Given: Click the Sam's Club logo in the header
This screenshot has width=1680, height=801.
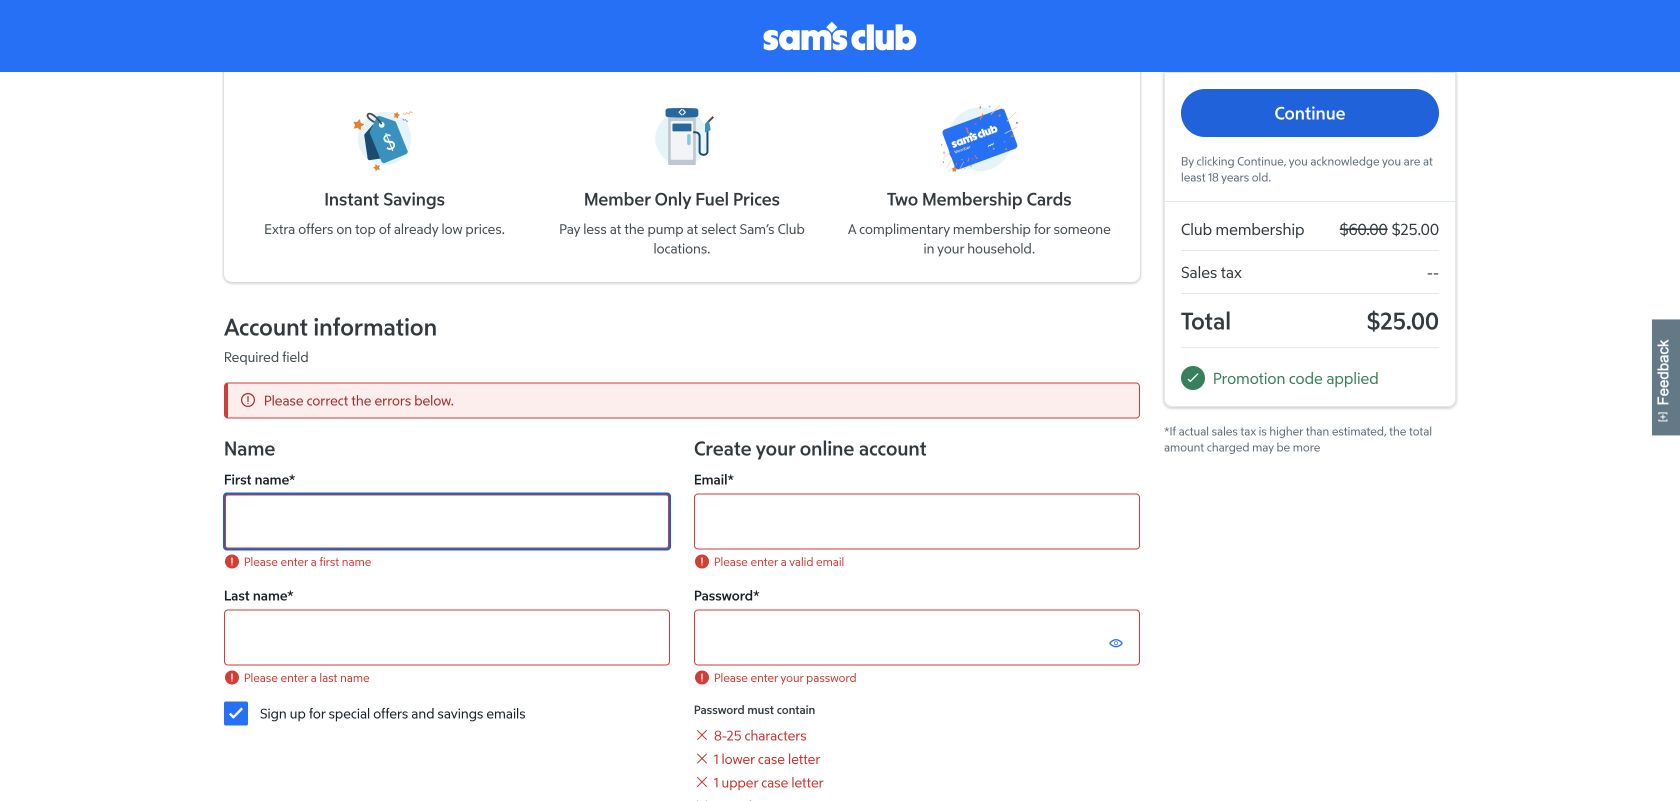Looking at the screenshot, I should 839,38.
